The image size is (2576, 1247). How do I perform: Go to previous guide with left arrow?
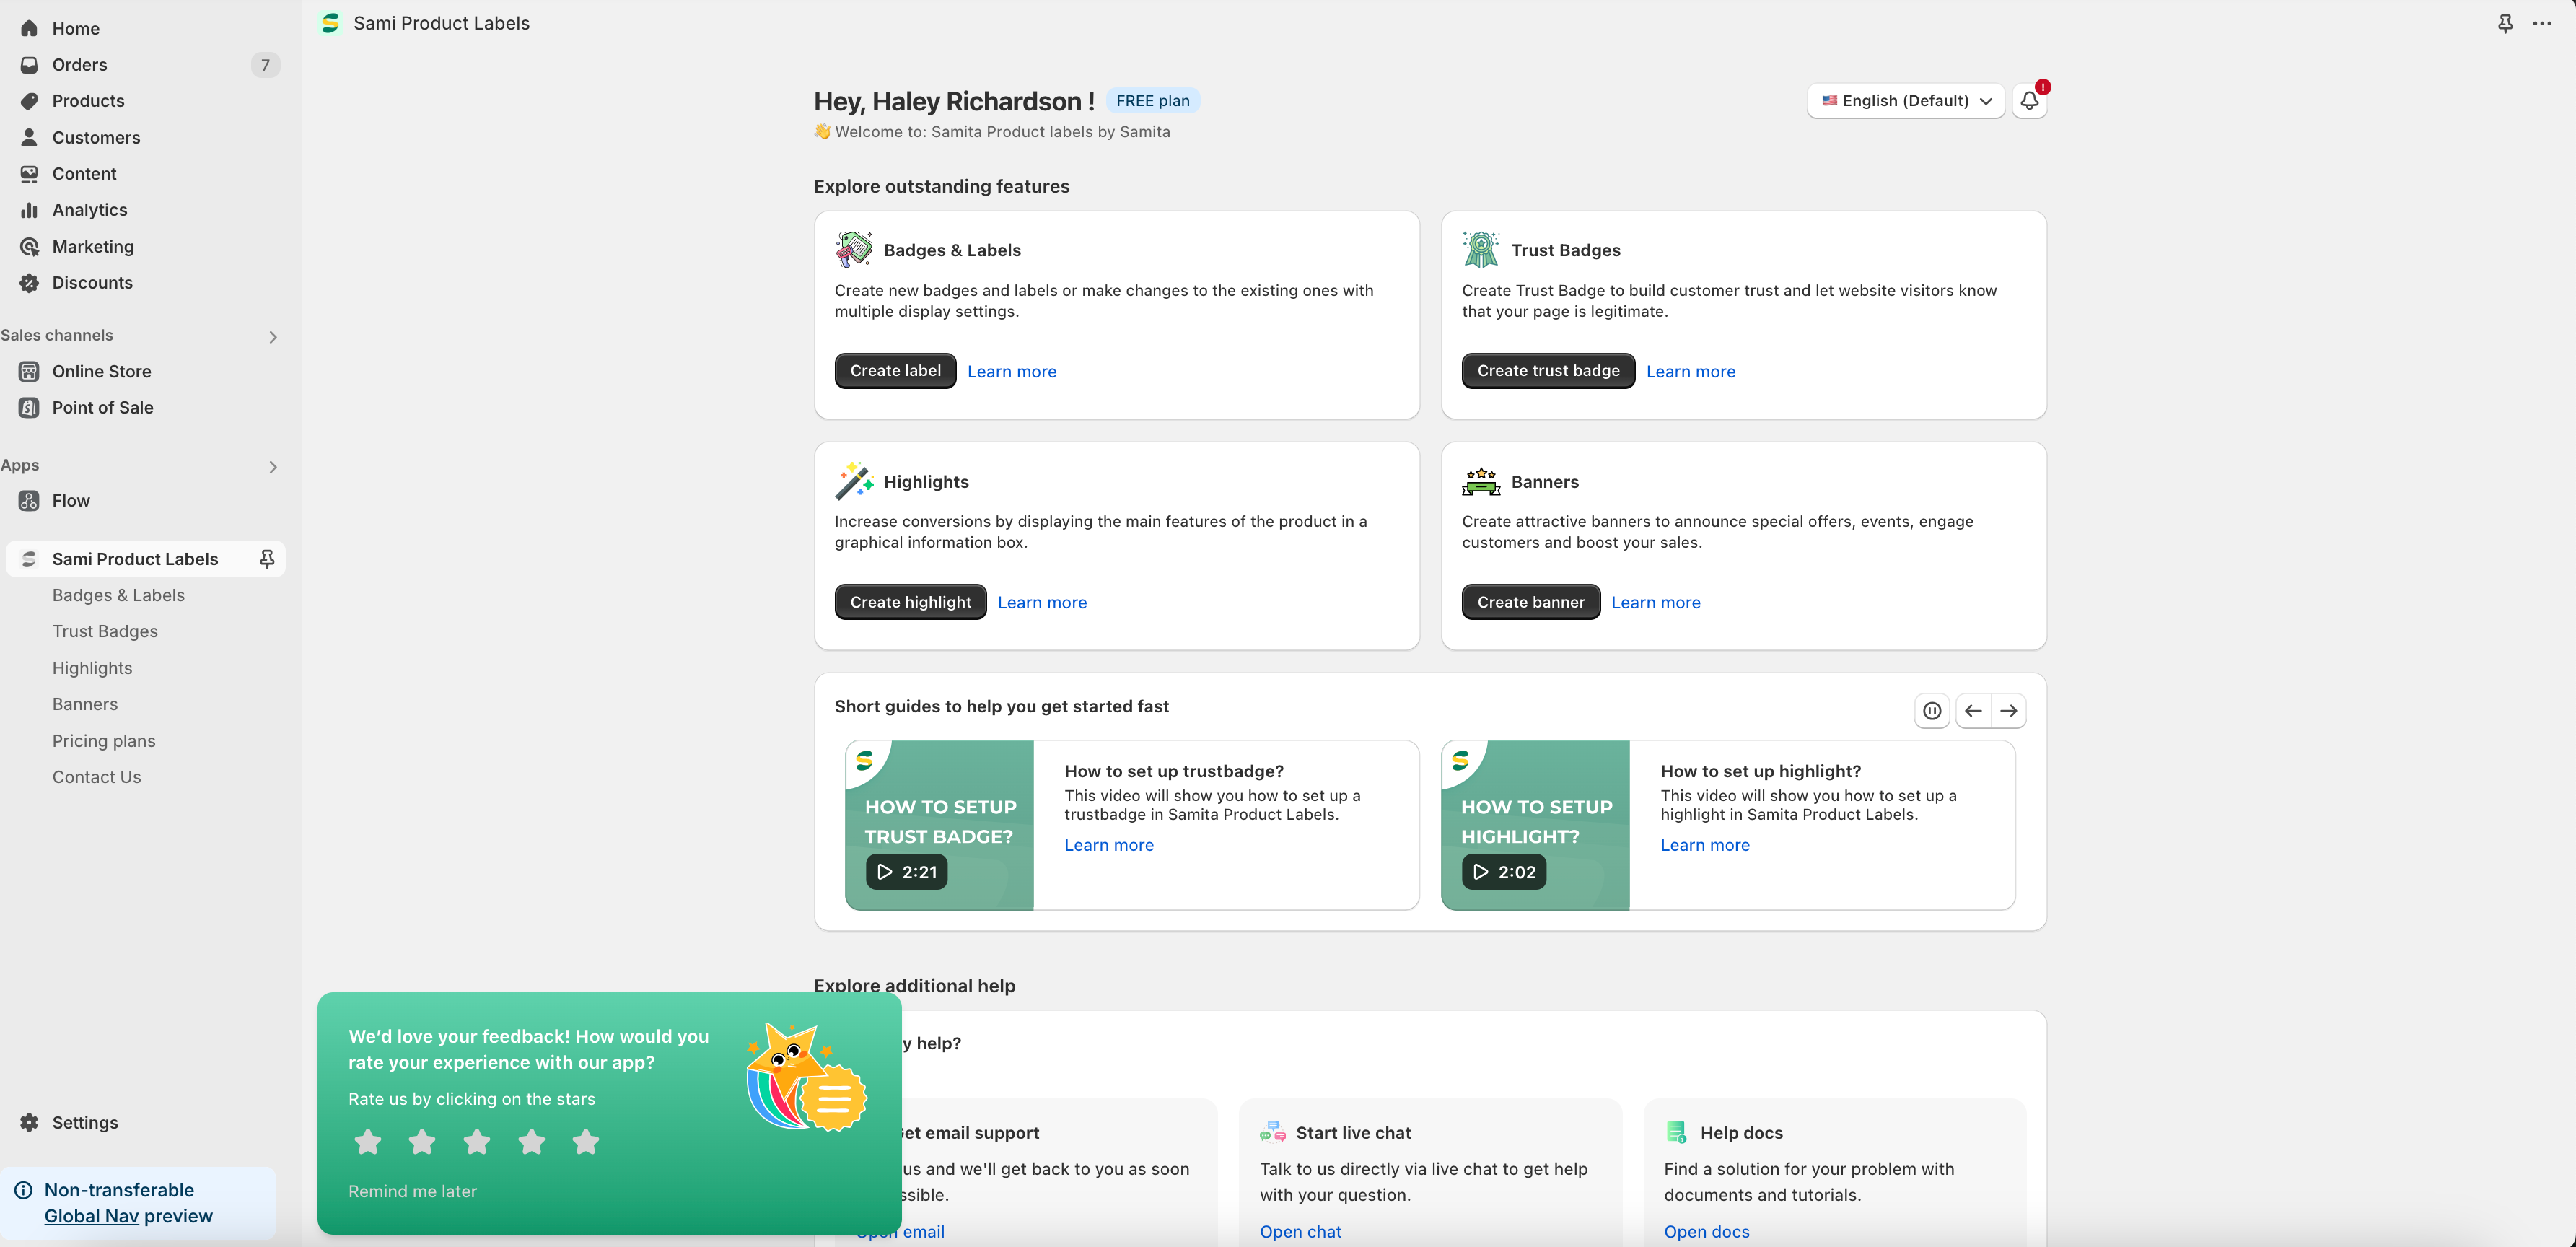coord(1973,711)
